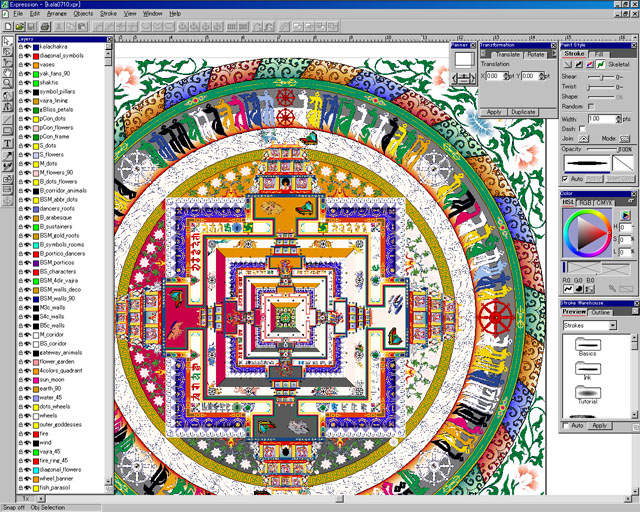The height and width of the screenshot is (512, 640).
Task: Select the Rectangle tool in toolbox
Action: 7,131
